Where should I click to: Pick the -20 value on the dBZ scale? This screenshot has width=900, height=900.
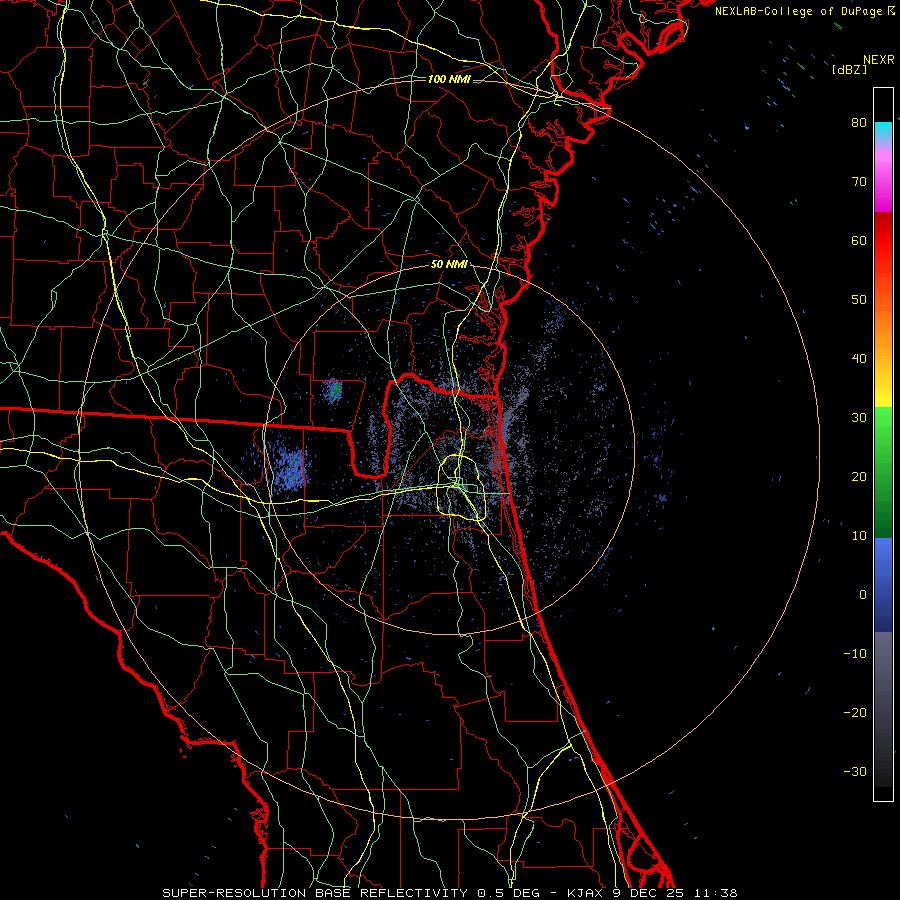(x=855, y=713)
